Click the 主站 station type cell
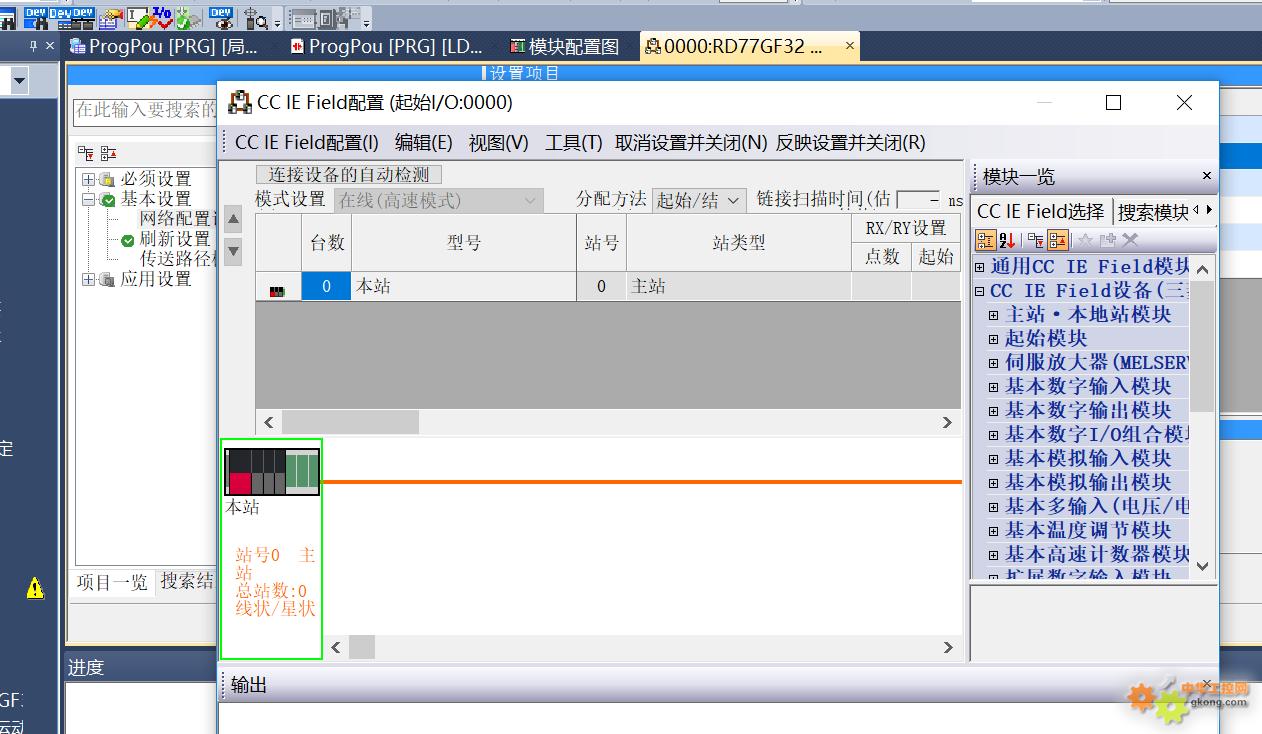This screenshot has width=1262, height=734. pyautogui.click(x=739, y=286)
